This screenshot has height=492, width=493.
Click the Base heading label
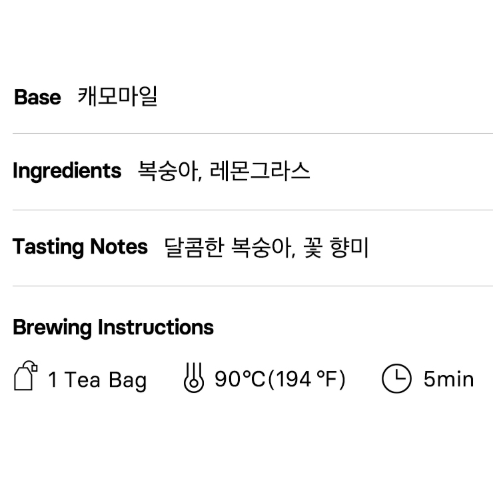[37, 97]
